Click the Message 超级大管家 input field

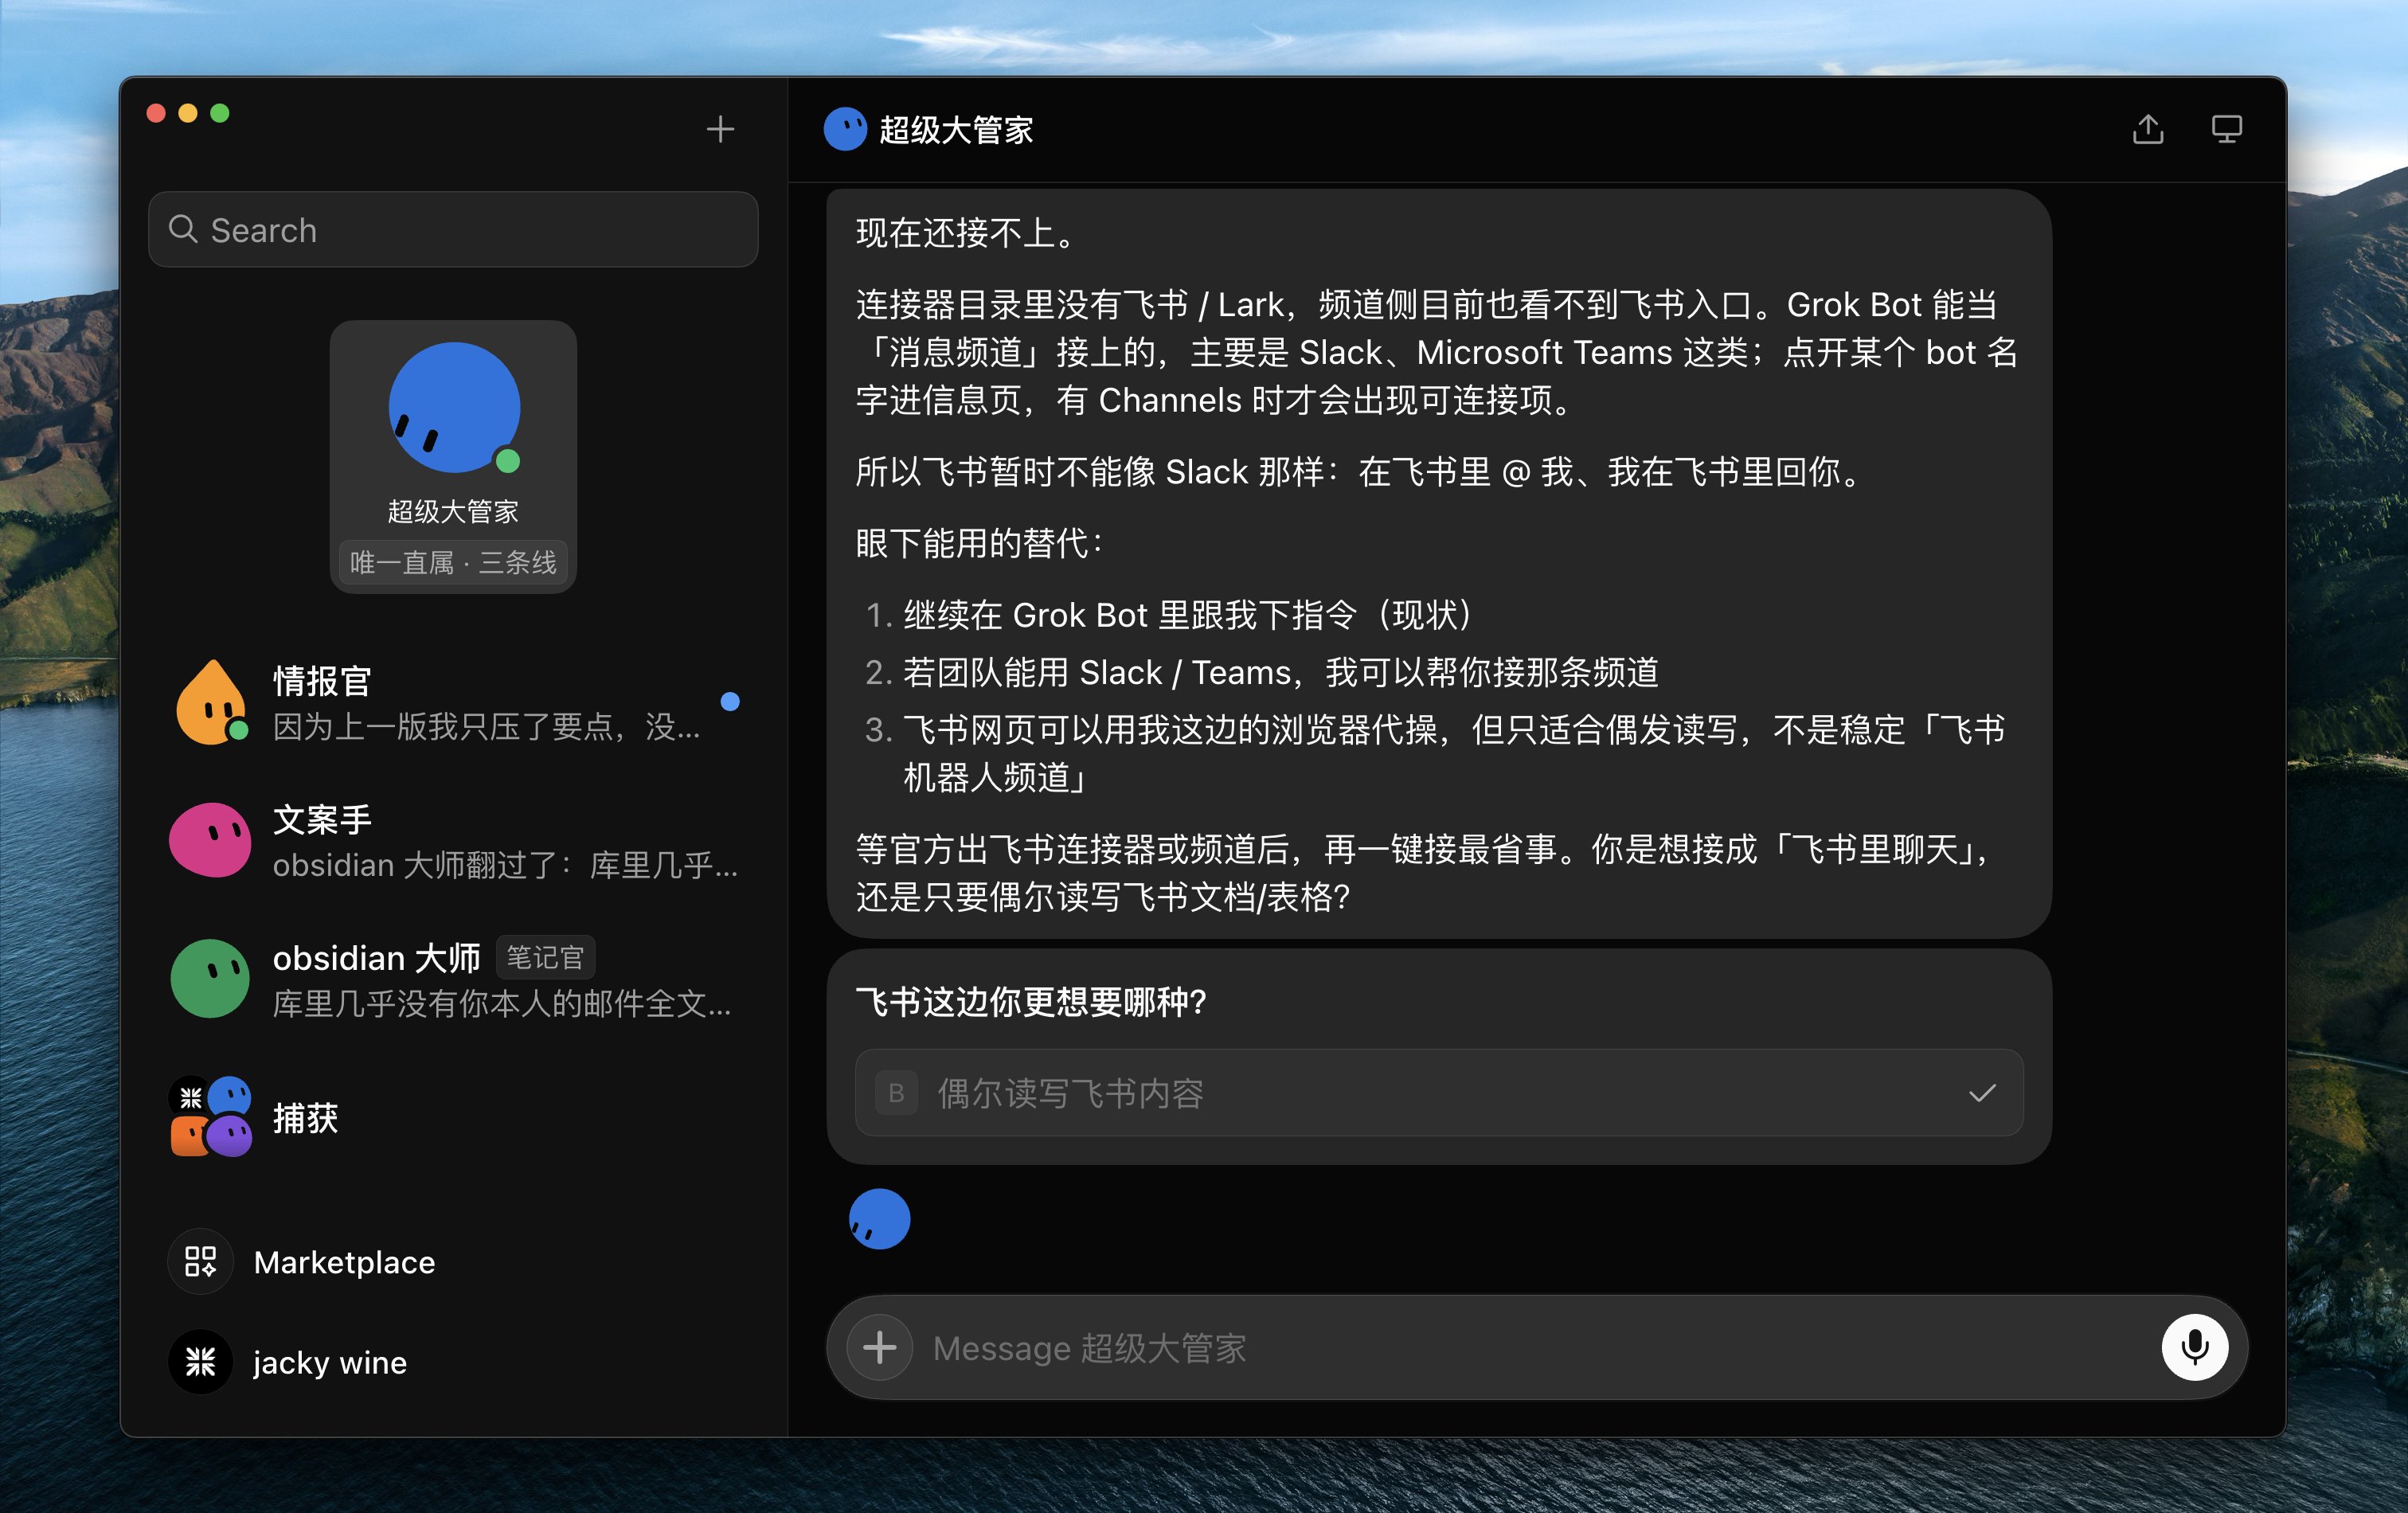1536,1348
